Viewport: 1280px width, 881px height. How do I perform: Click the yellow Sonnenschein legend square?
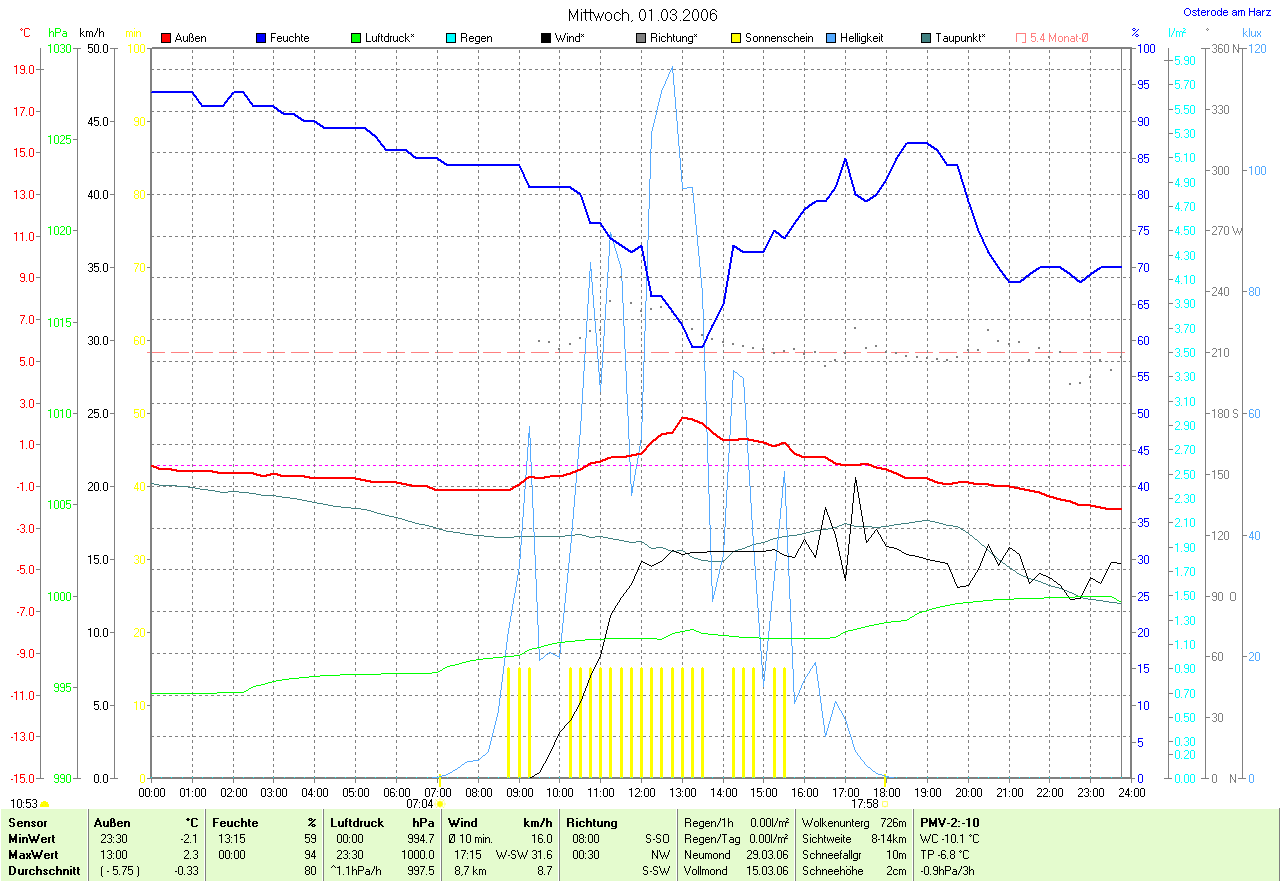(x=736, y=38)
